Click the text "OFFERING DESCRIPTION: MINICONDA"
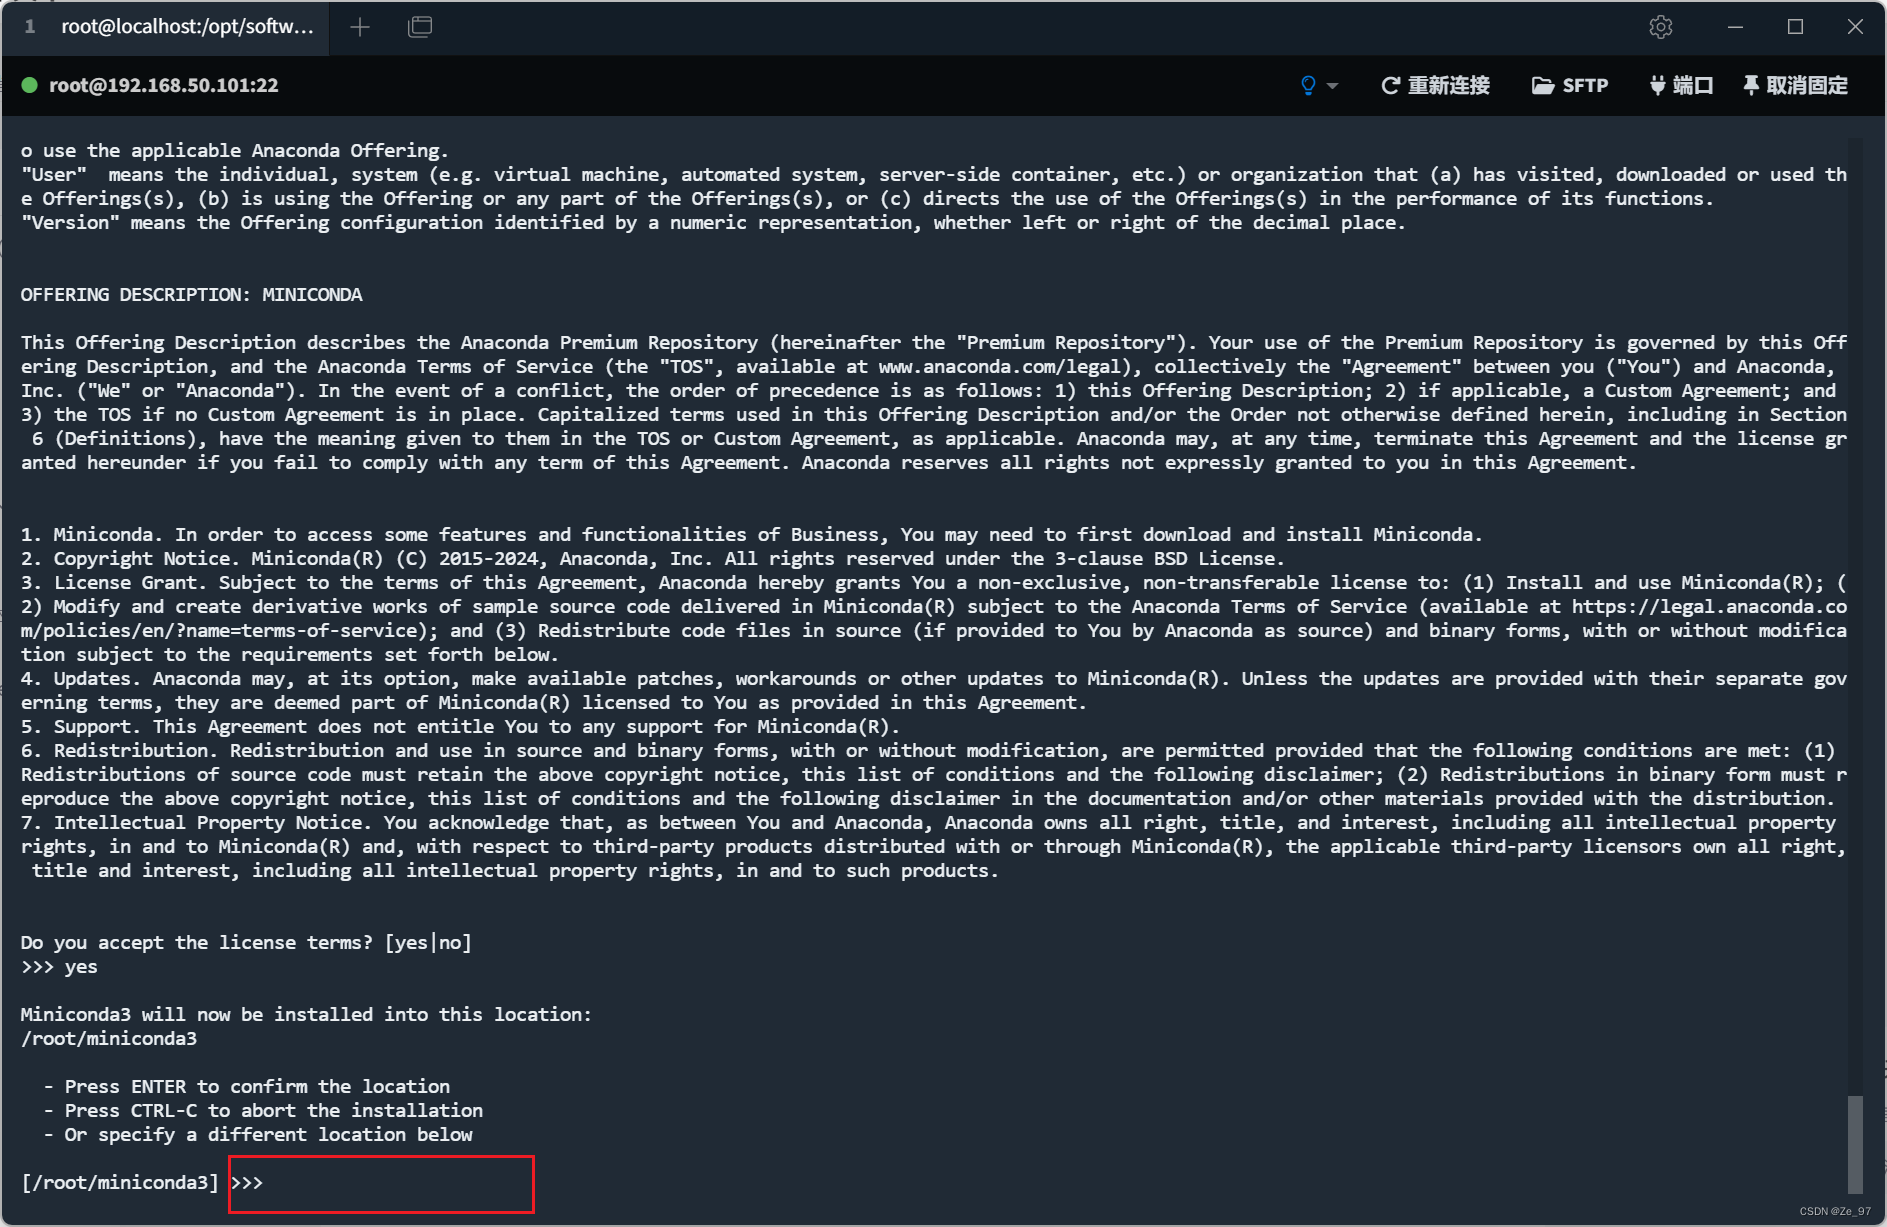 [192, 295]
